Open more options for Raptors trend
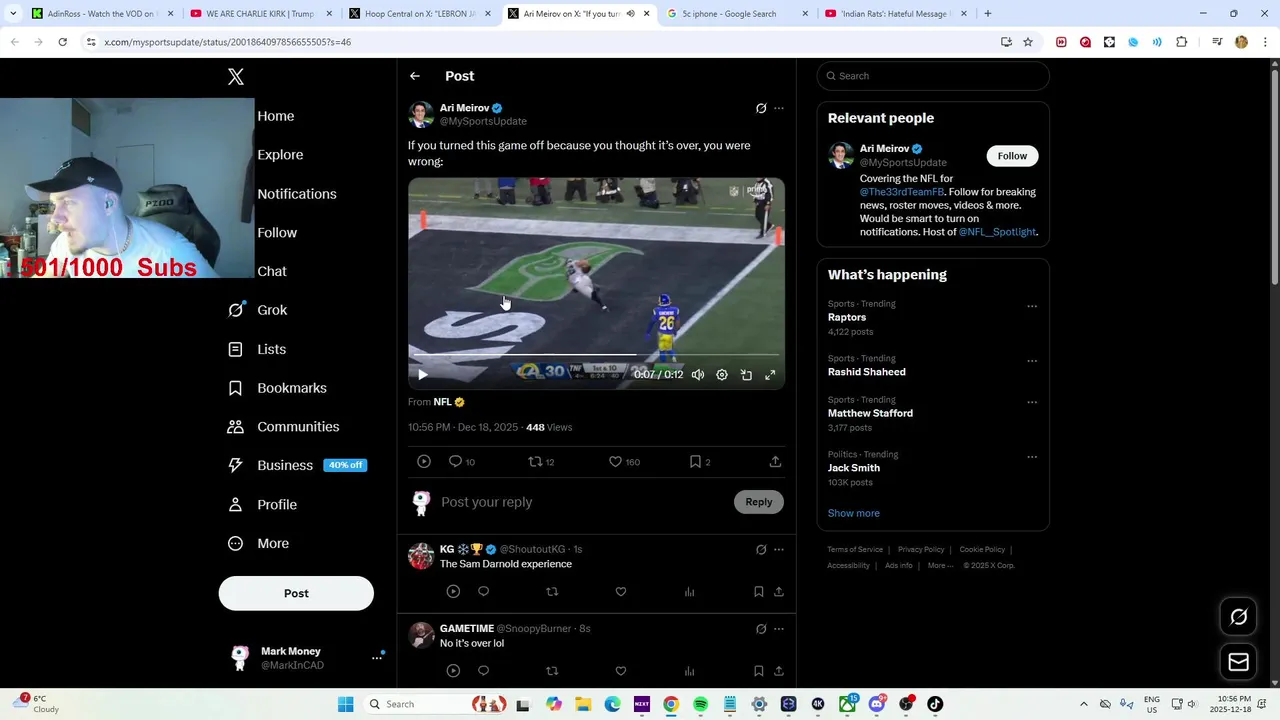 pos(1032,307)
